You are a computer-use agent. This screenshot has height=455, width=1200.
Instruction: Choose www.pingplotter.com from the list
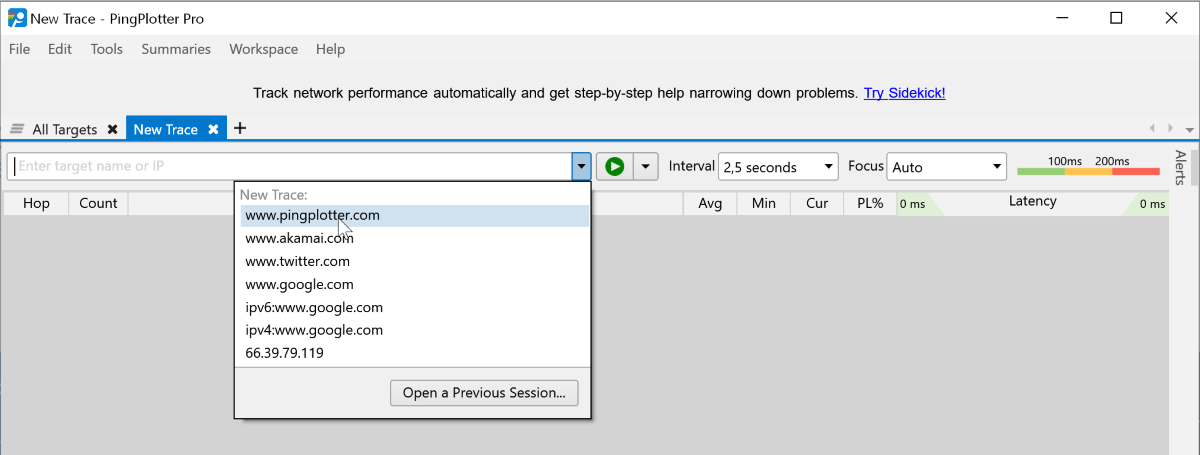[x=414, y=215]
